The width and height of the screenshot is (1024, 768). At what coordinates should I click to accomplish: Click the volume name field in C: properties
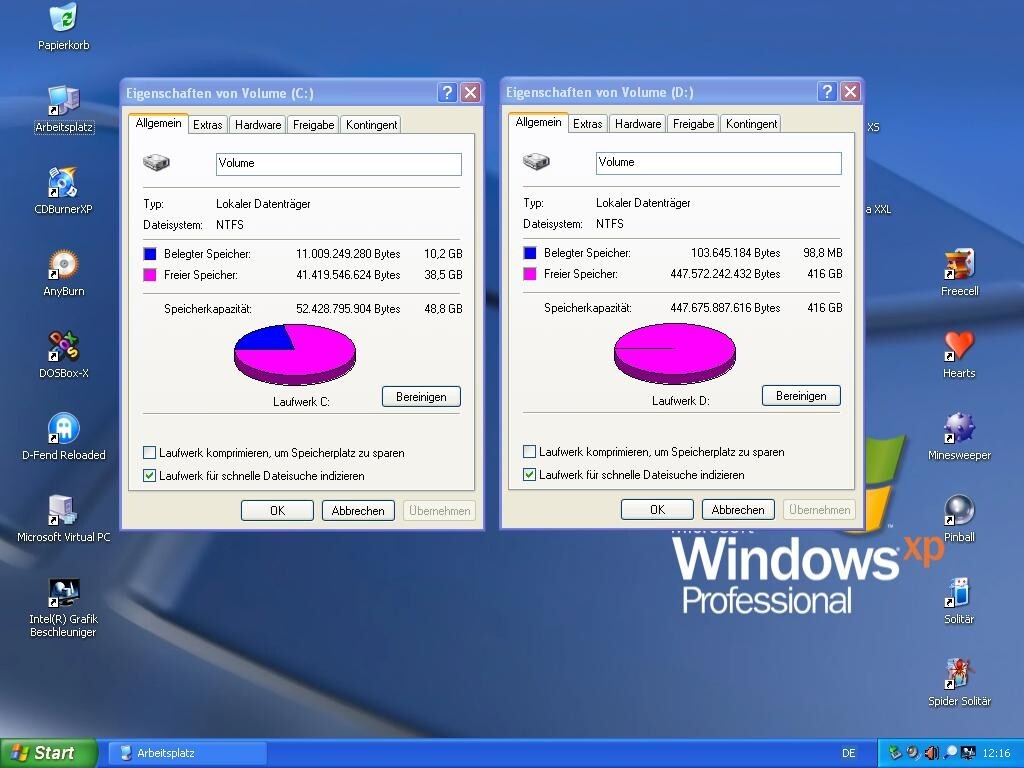(x=339, y=164)
